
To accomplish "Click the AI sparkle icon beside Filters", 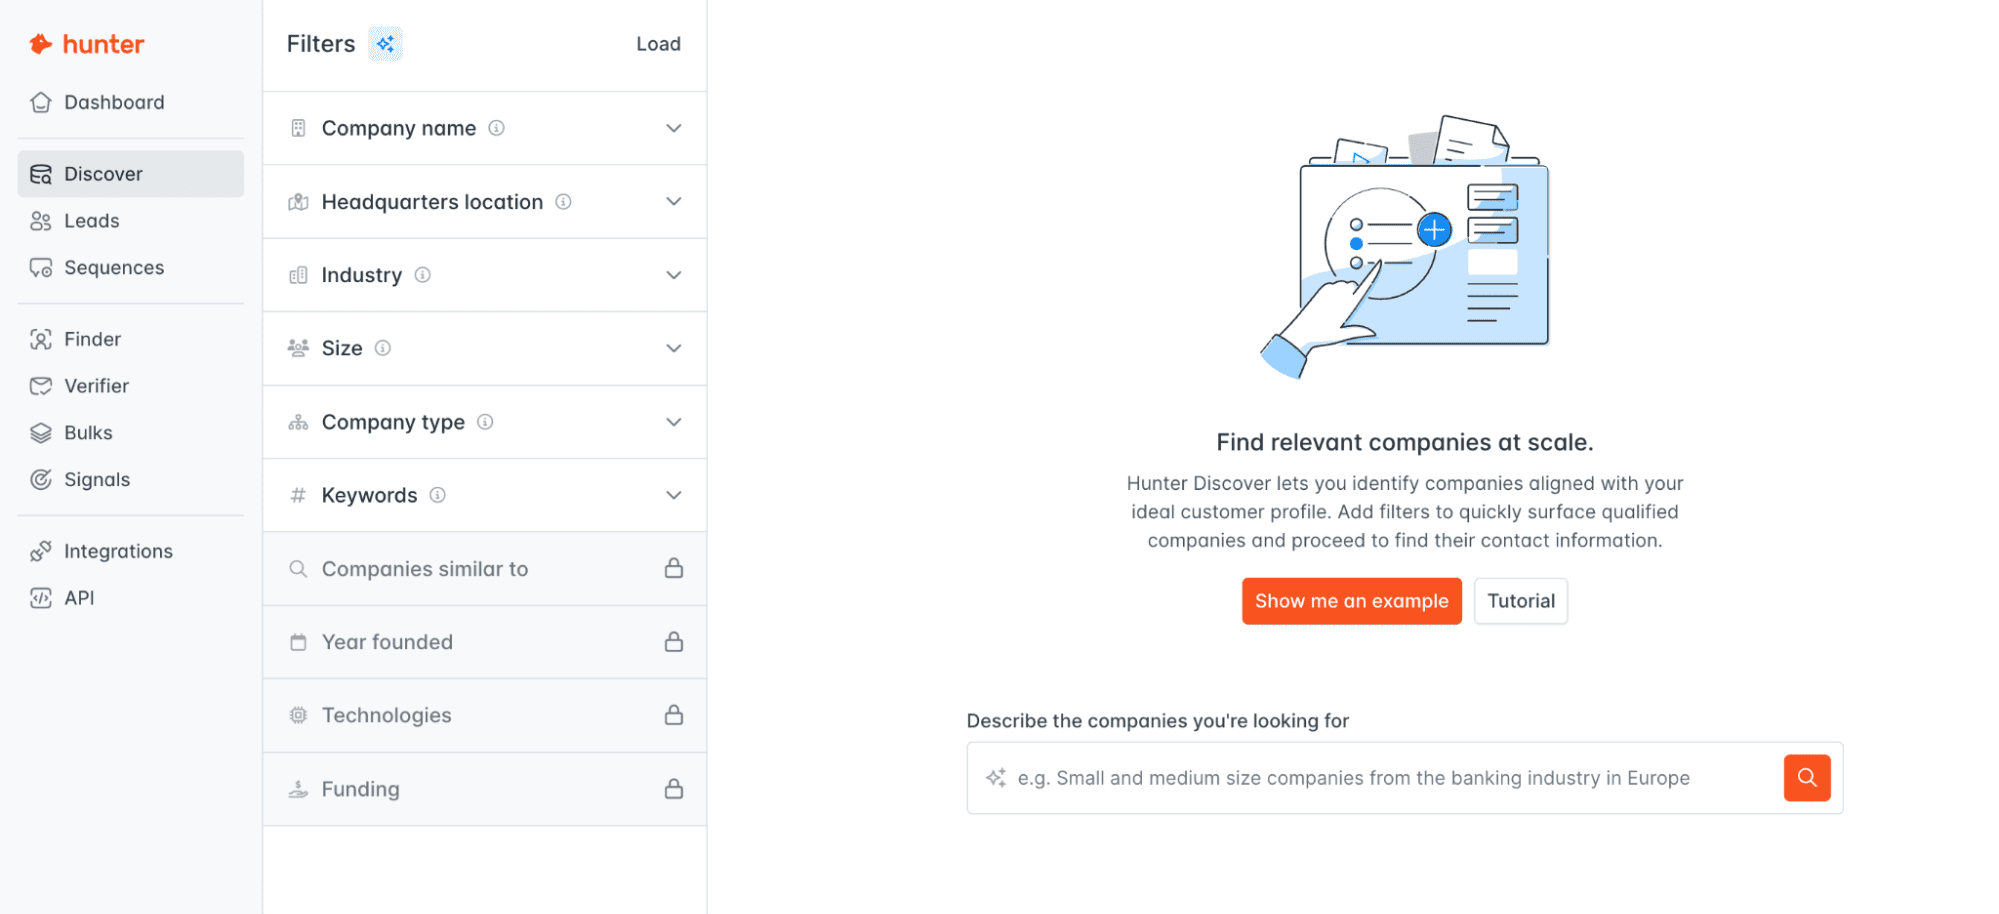I will tap(385, 44).
